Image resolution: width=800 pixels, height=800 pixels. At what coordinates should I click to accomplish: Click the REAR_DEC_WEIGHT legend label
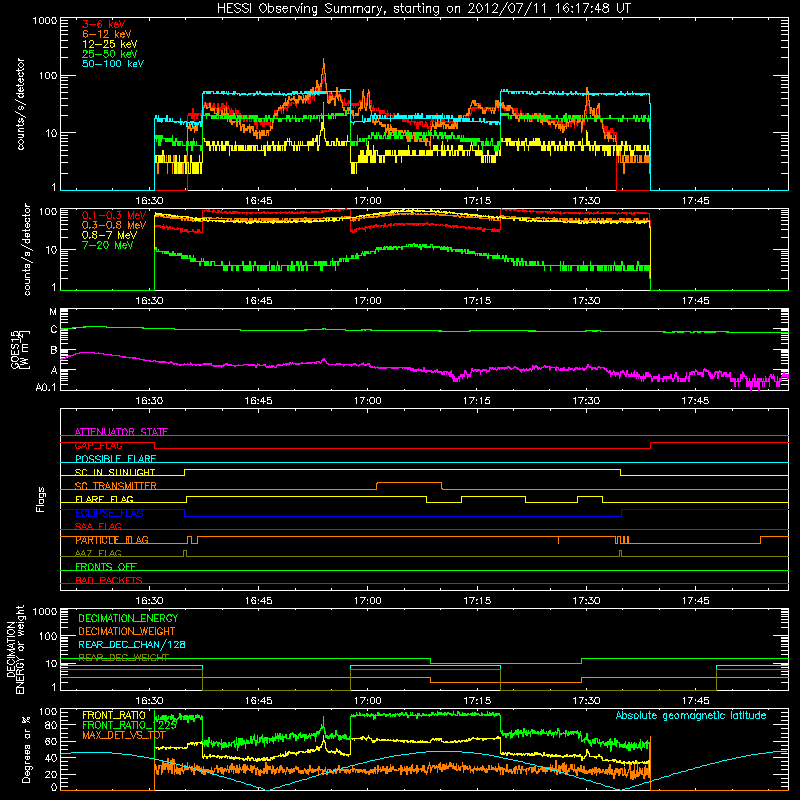click(123, 658)
